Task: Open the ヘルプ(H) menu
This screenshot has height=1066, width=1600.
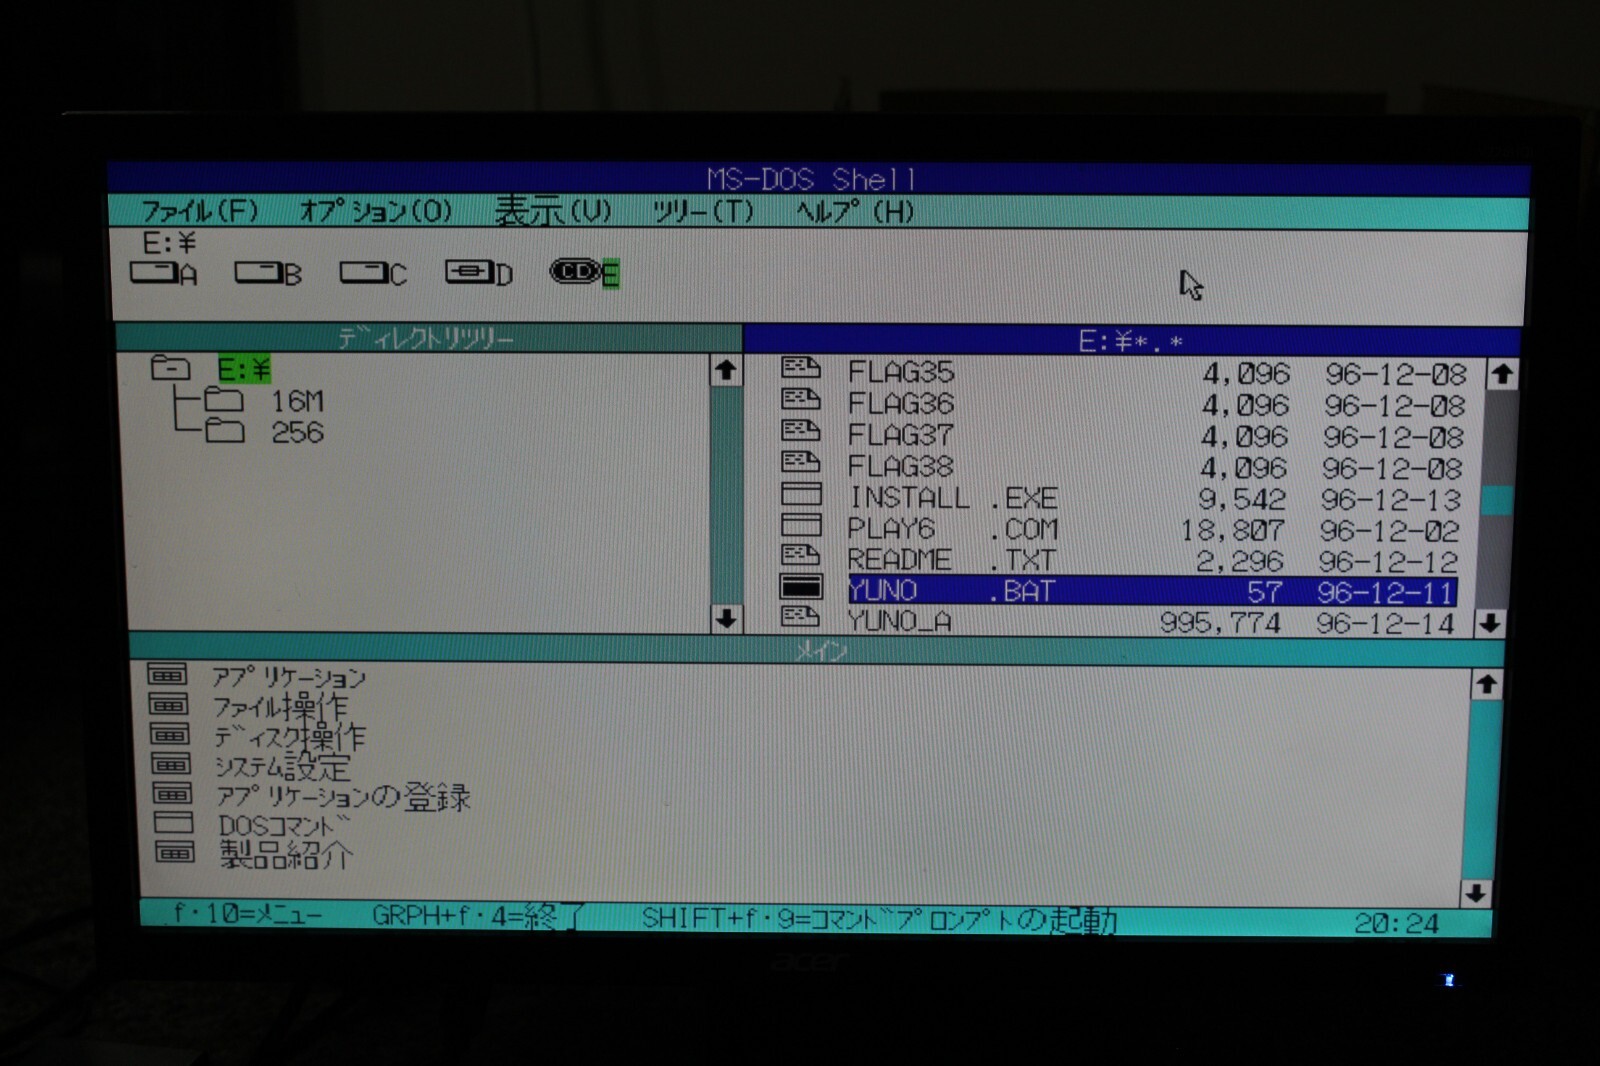Action: (x=855, y=212)
